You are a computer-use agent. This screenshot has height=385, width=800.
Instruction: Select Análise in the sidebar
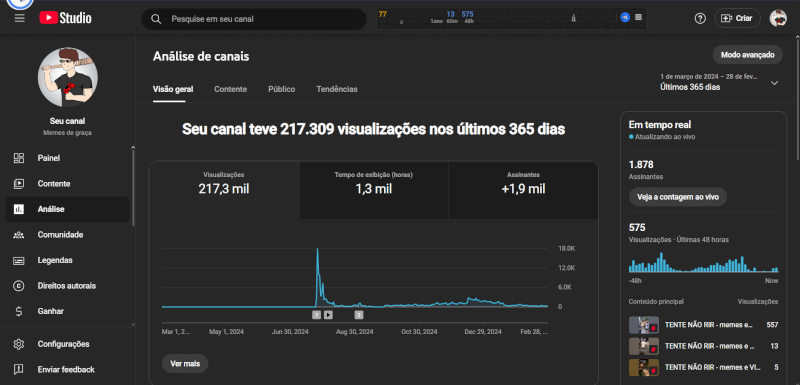point(67,209)
